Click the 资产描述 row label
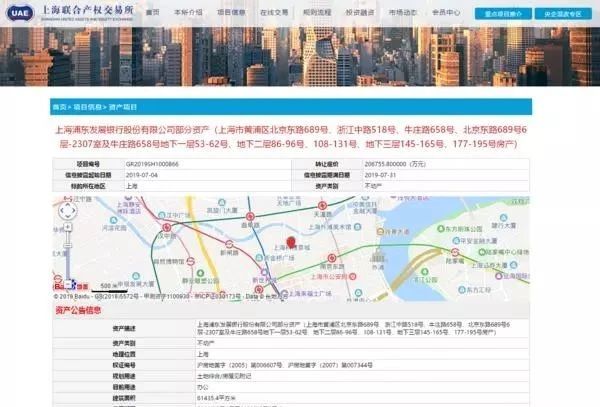The width and height of the screenshot is (600, 407). coord(124,329)
